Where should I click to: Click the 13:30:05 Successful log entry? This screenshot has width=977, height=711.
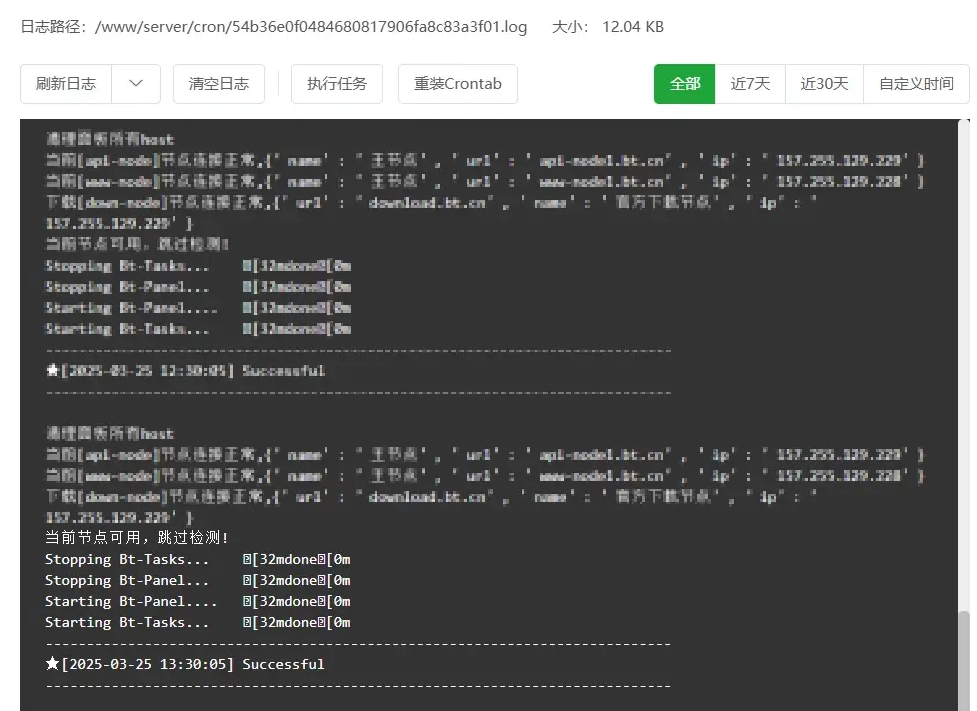click(192, 664)
